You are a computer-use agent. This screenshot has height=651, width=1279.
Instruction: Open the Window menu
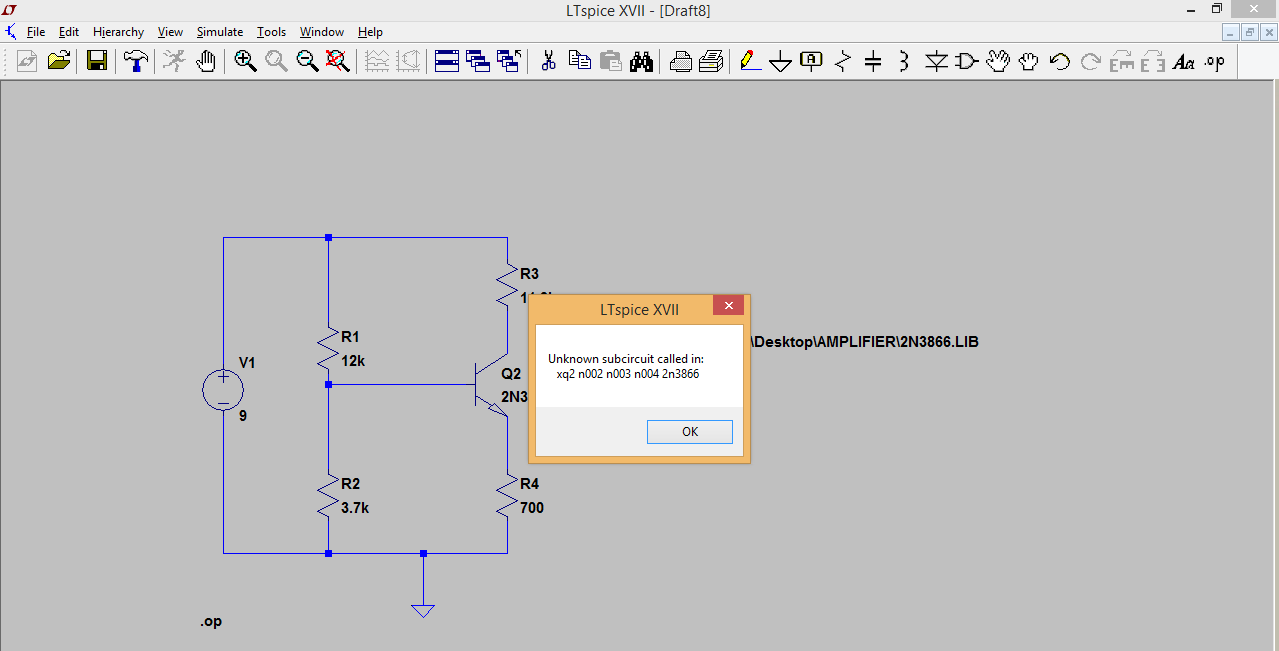click(x=322, y=32)
